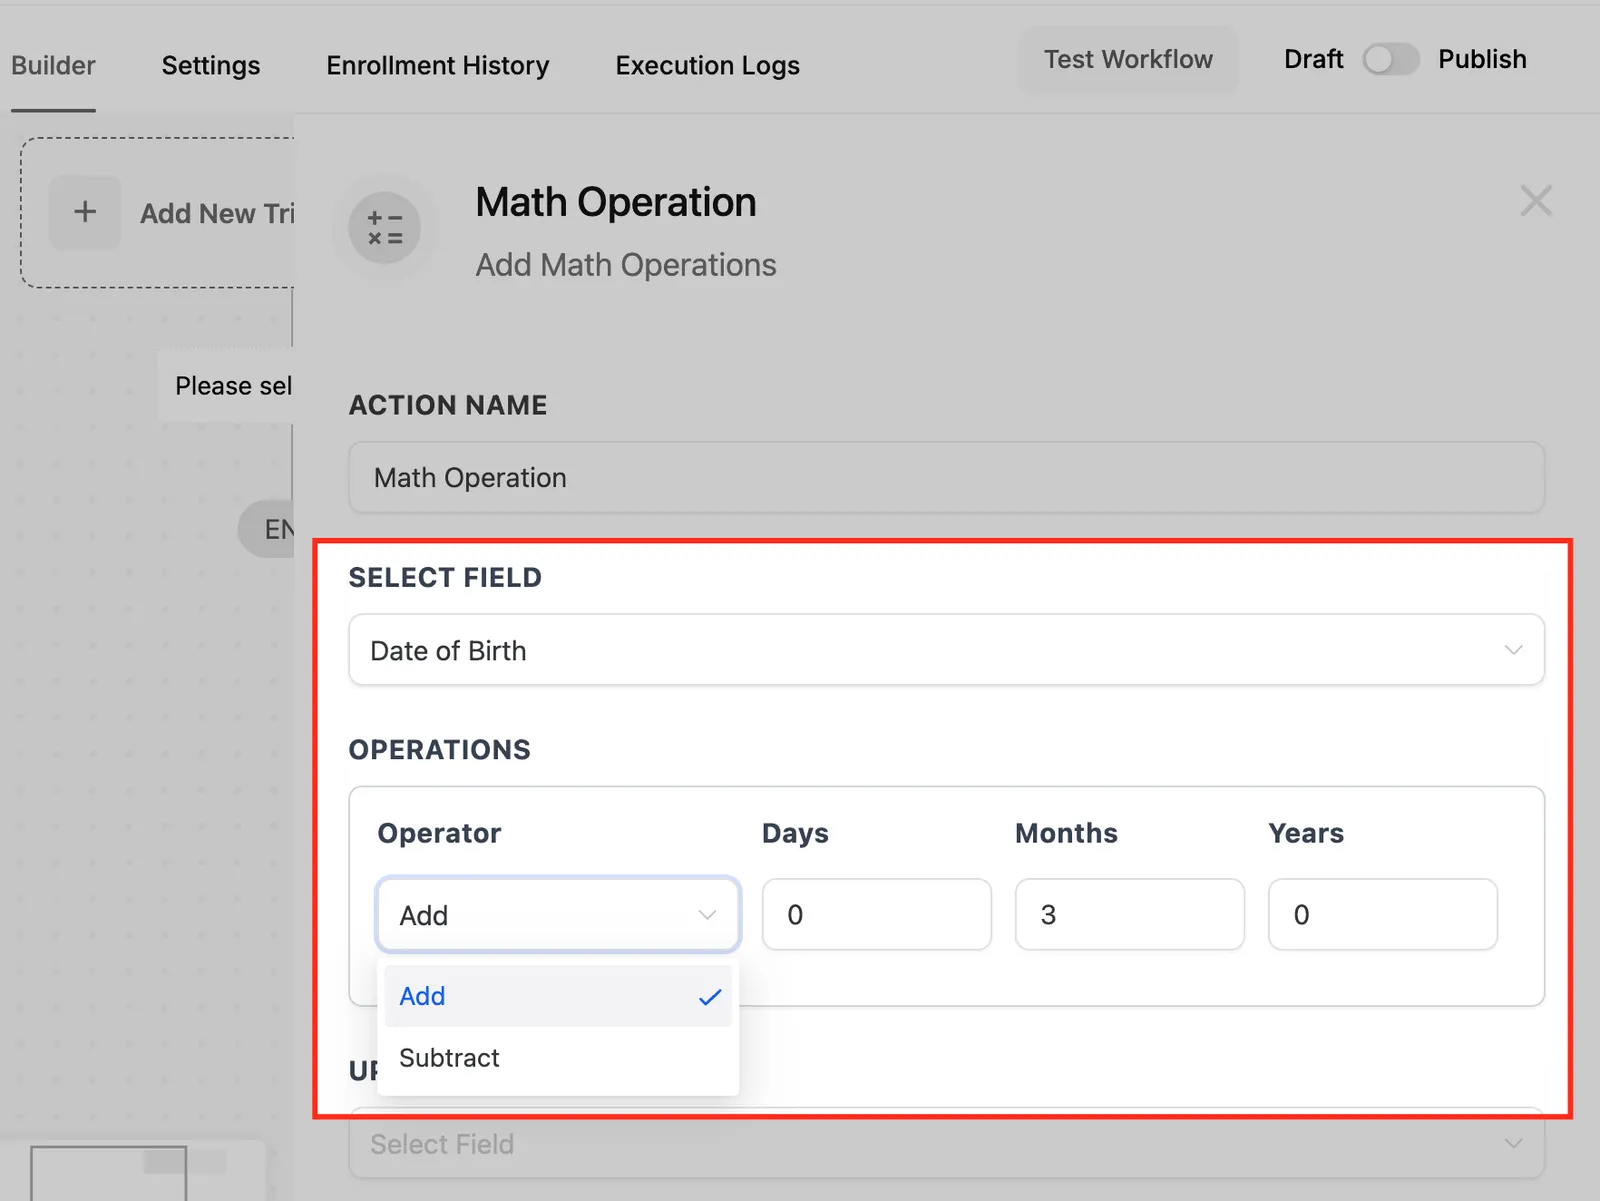Open the Date of Birth field dropdown
The image size is (1600, 1201).
pos(946,650)
